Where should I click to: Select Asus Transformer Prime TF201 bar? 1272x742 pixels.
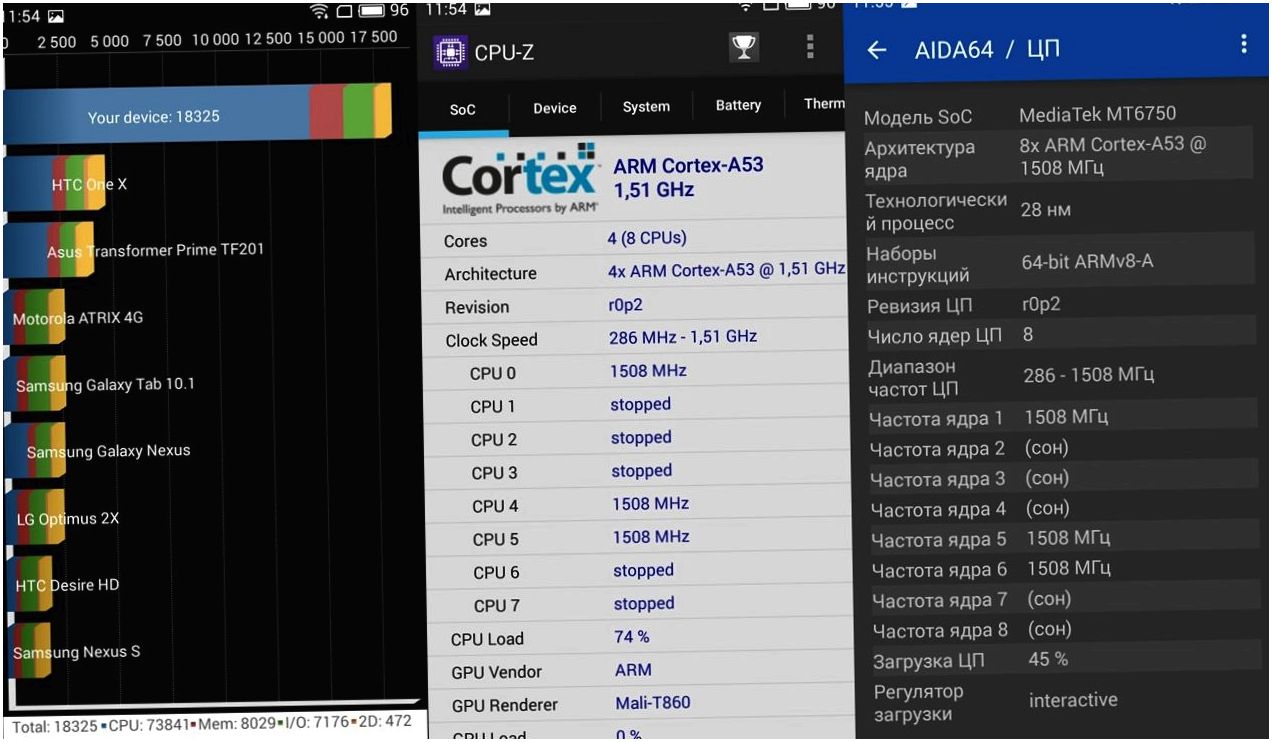[48, 250]
